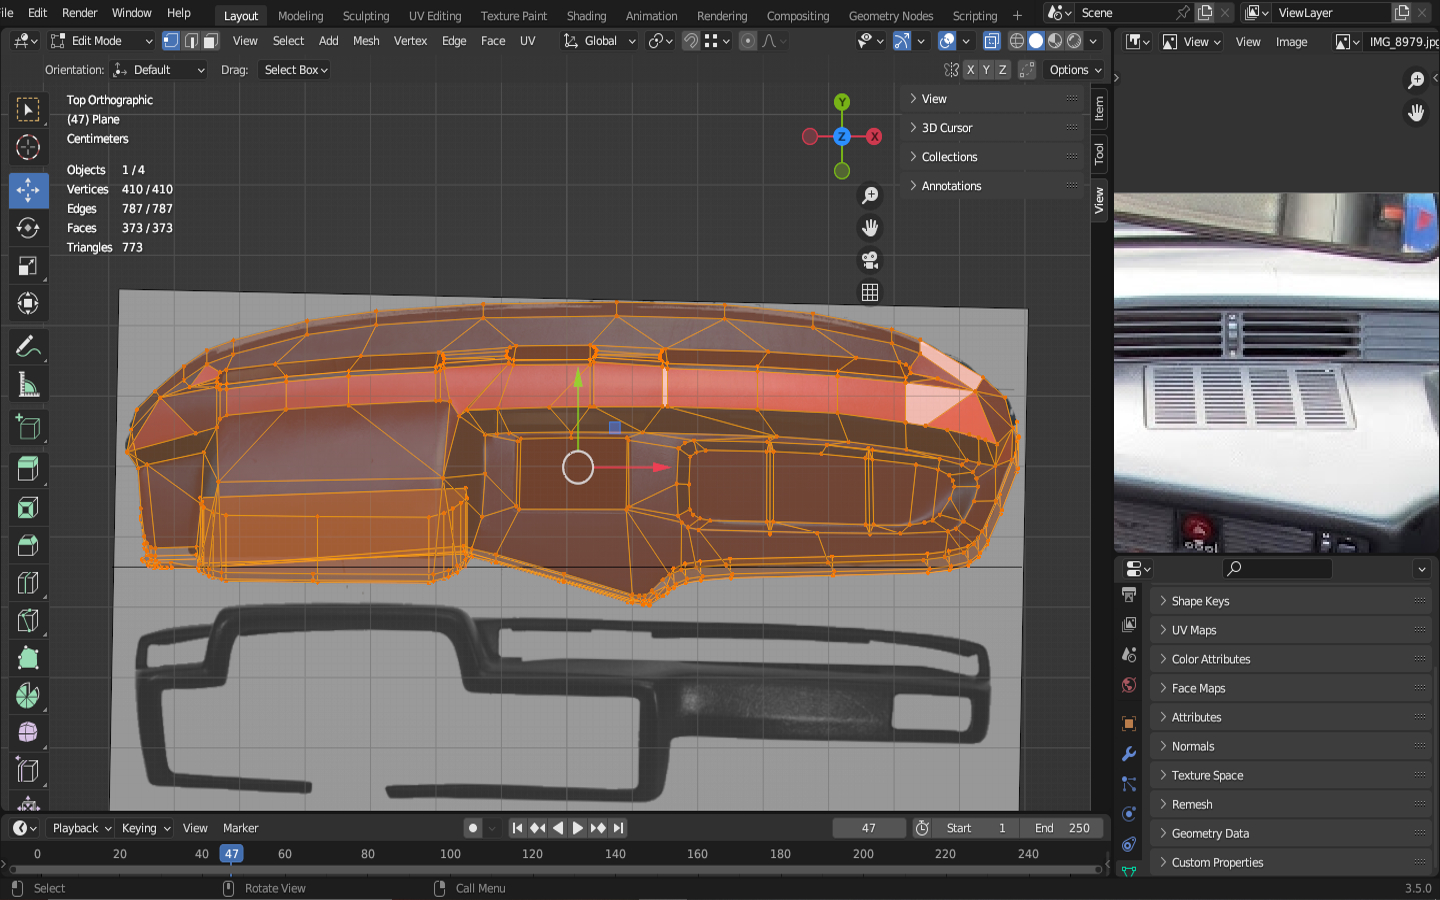Viewport: 1440px width, 900px height.
Task: Open the Edit Mode dropdown
Action: click(101, 41)
